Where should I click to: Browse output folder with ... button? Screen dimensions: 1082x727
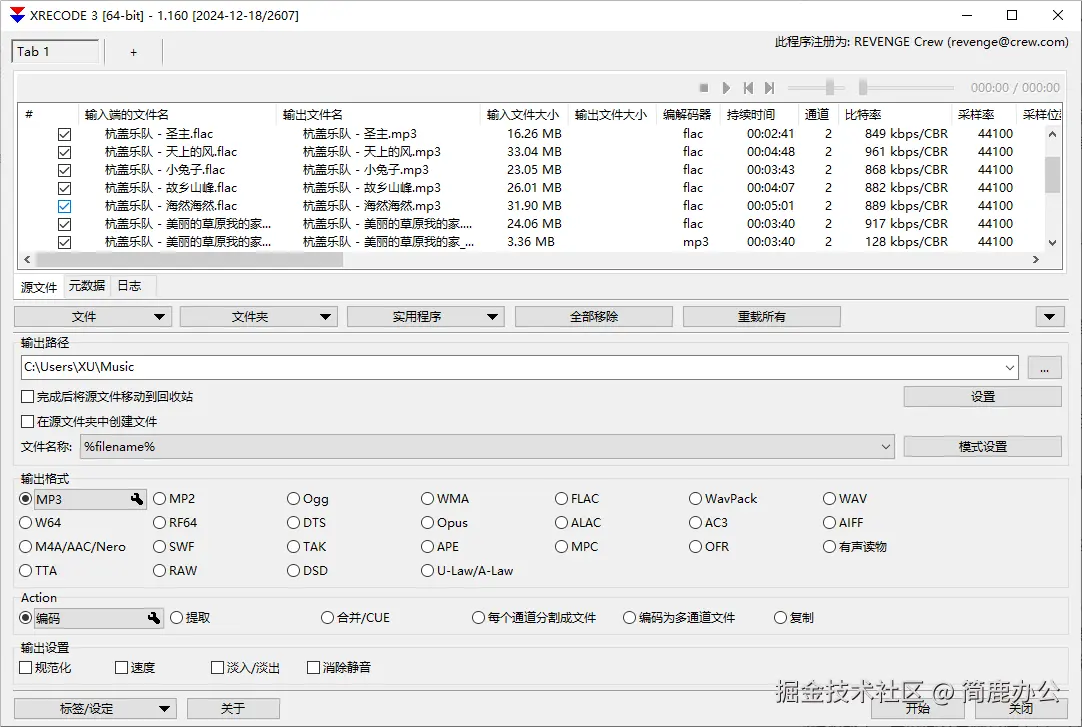pos(1044,368)
